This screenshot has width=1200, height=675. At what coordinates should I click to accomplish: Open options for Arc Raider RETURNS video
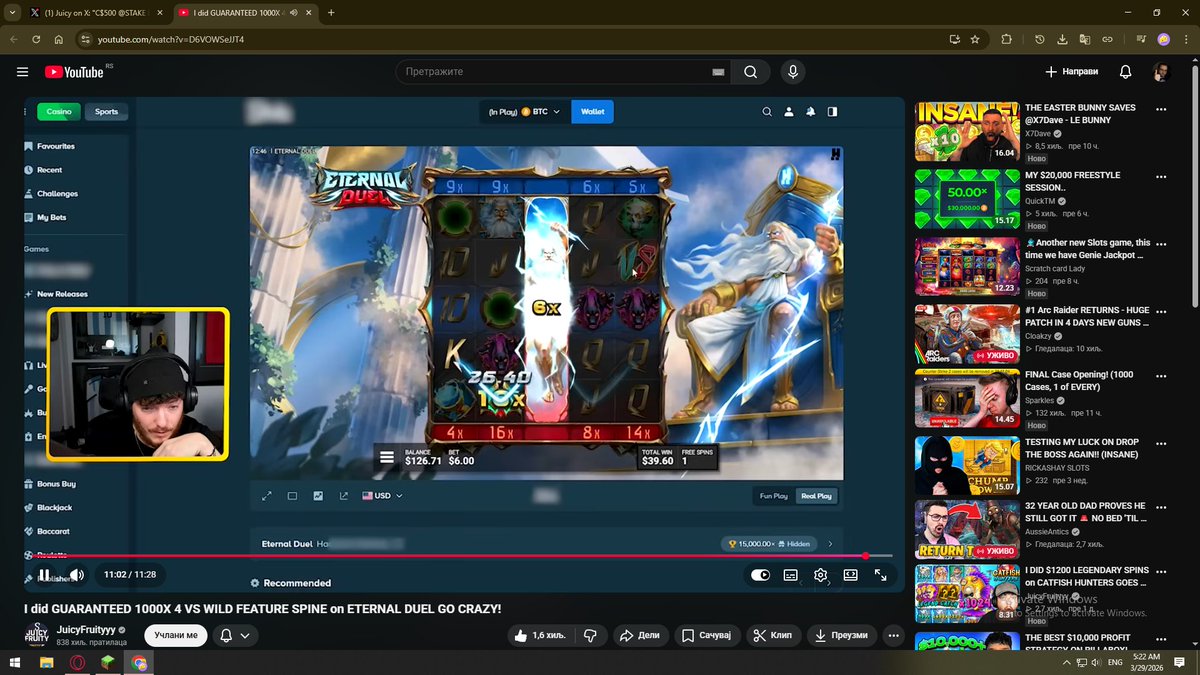tap(1161, 311)
